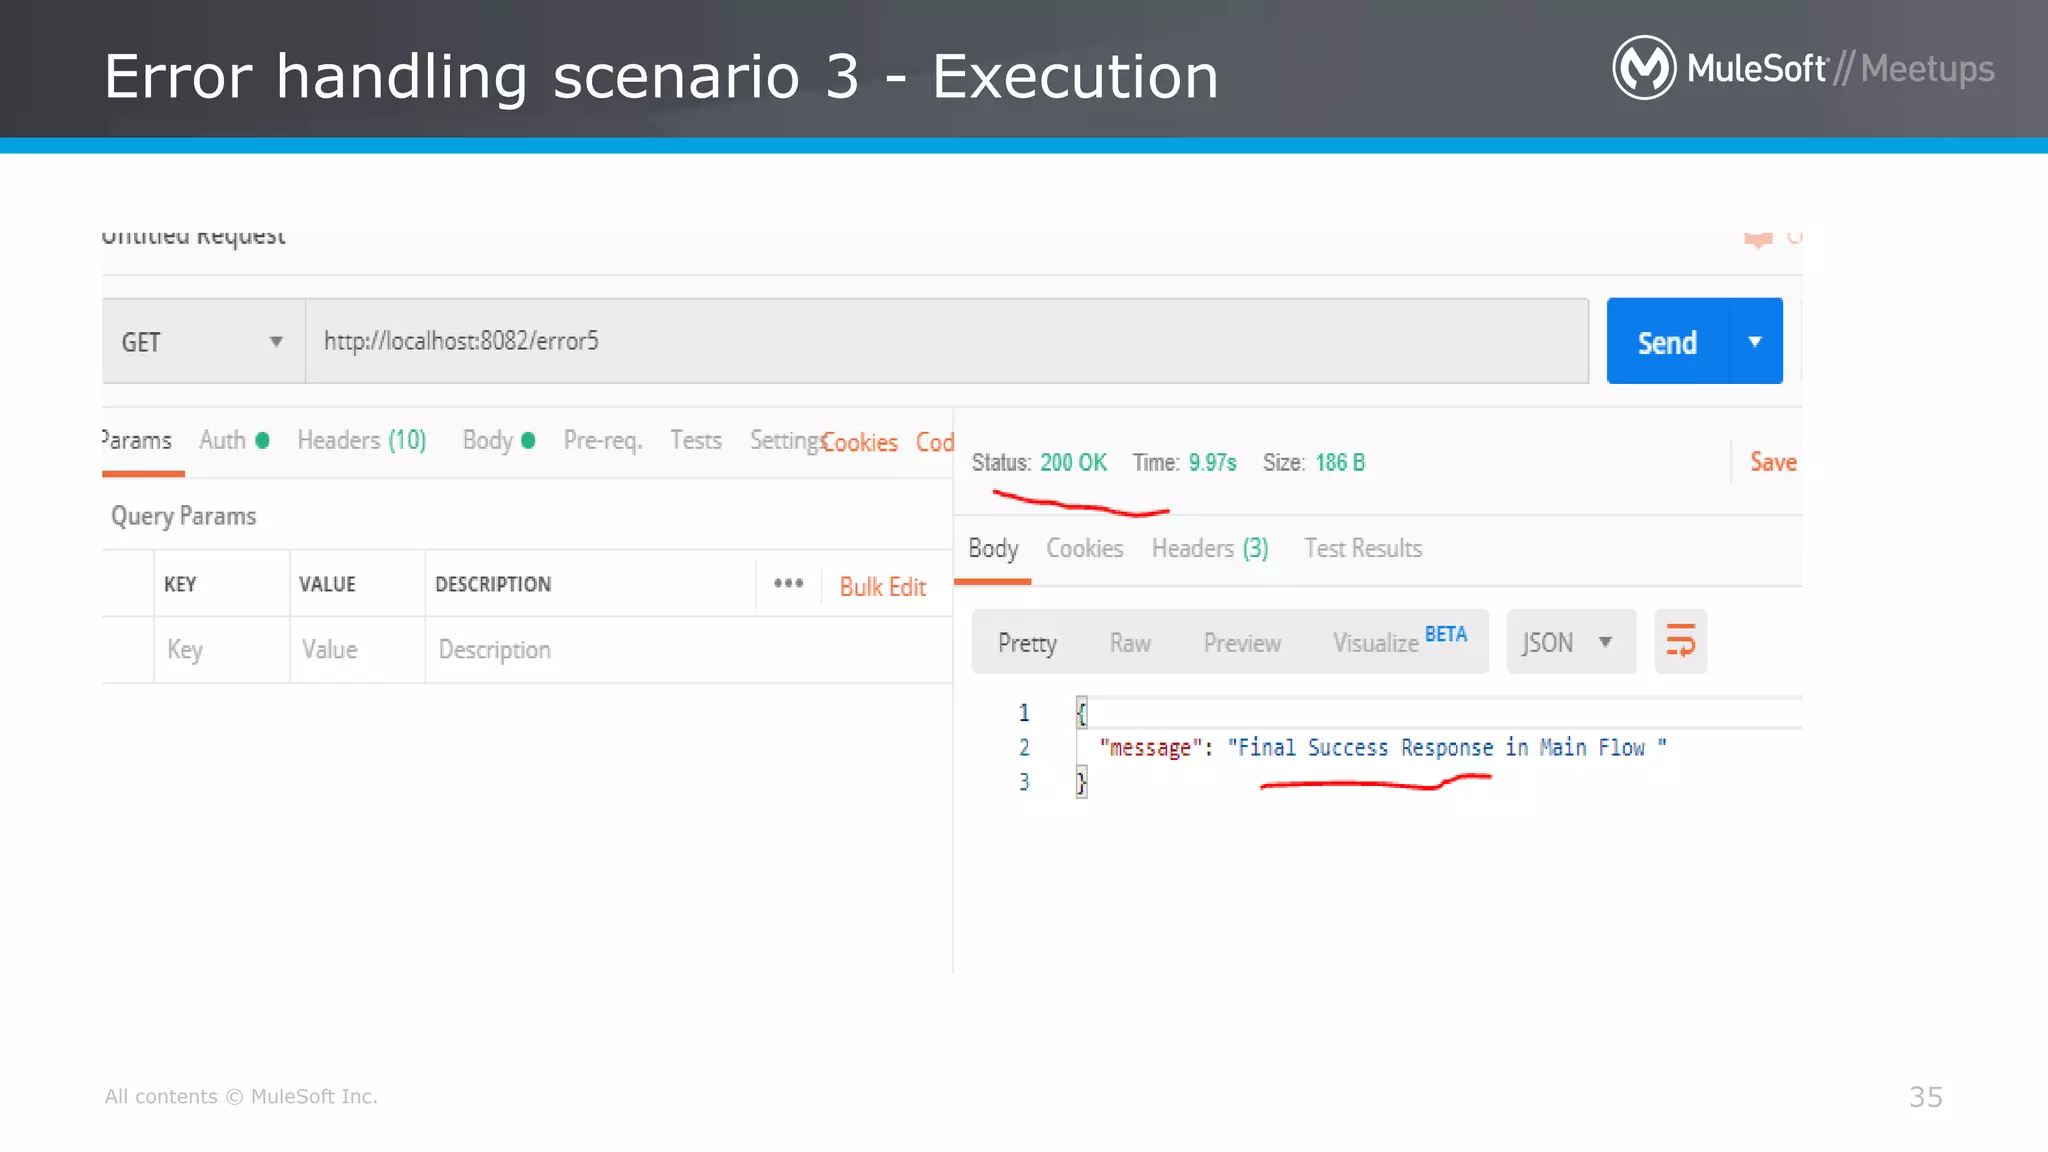Open the GET method dropdown

coord(203,341)
